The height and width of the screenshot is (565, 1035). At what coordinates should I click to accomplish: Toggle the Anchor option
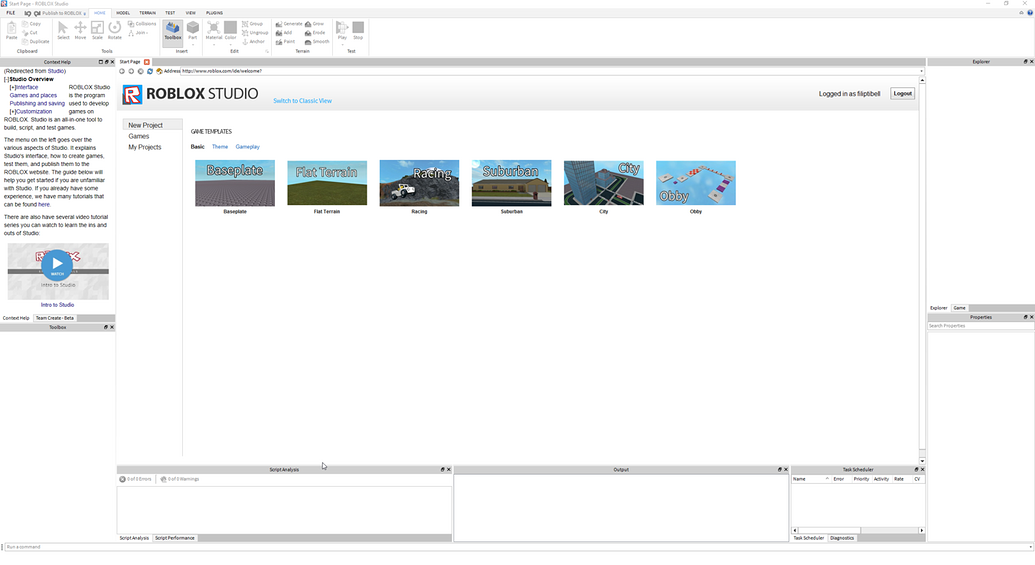(x=253, y=41)
